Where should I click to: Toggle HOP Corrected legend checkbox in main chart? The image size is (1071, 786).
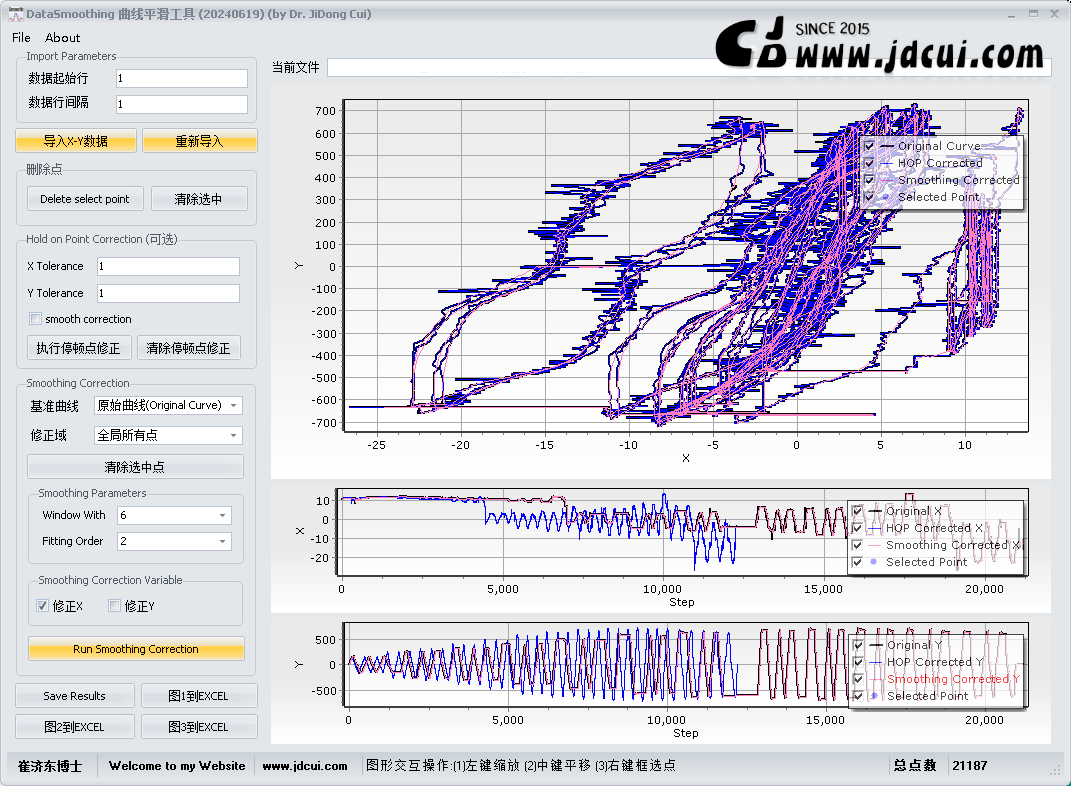click(x=870, y=163)
